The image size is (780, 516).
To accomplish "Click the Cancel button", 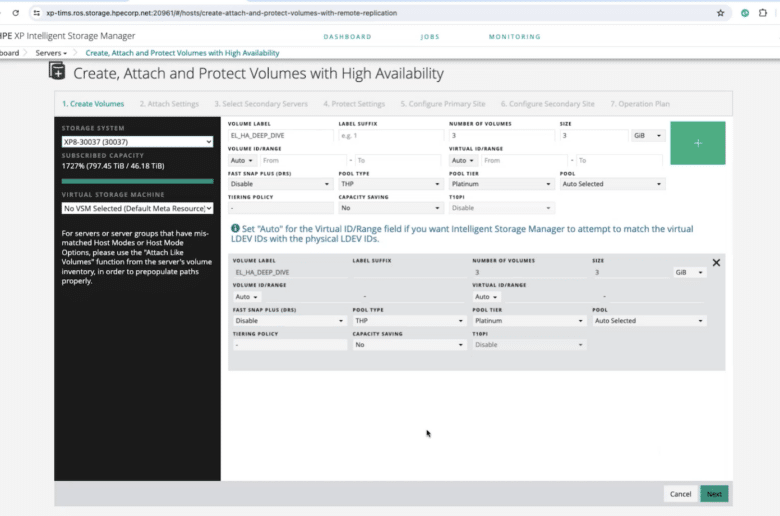I will pos(680,494).
